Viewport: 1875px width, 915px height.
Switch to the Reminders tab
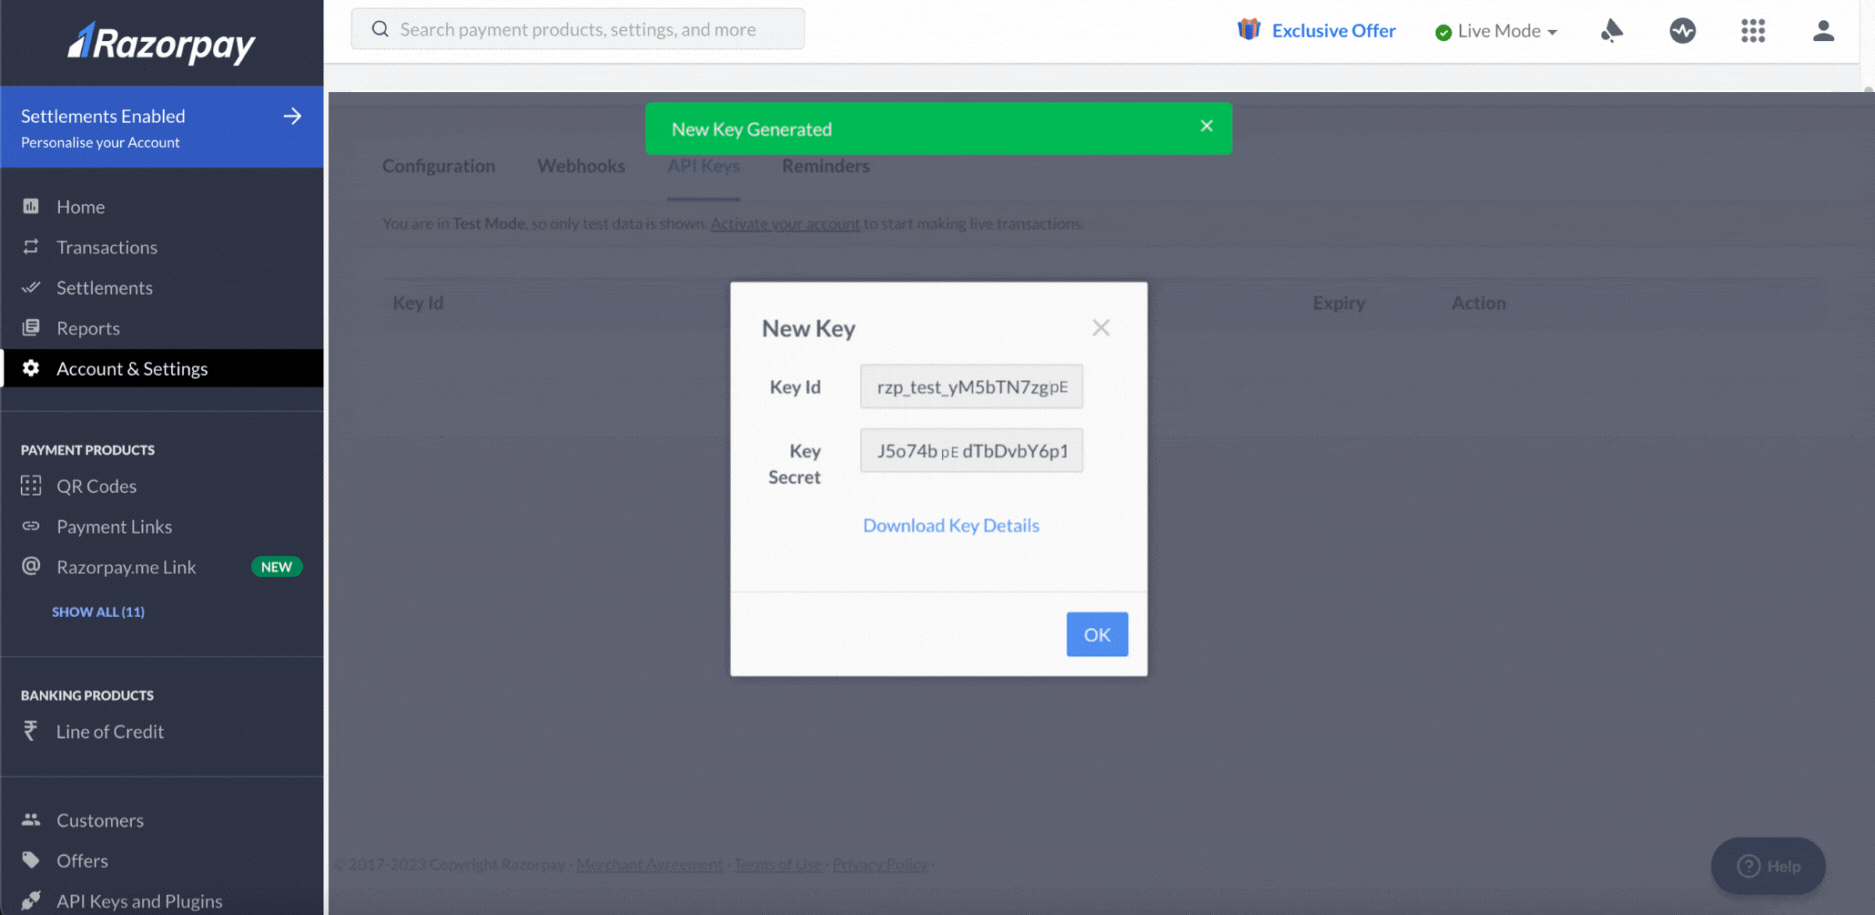(825, 166)
